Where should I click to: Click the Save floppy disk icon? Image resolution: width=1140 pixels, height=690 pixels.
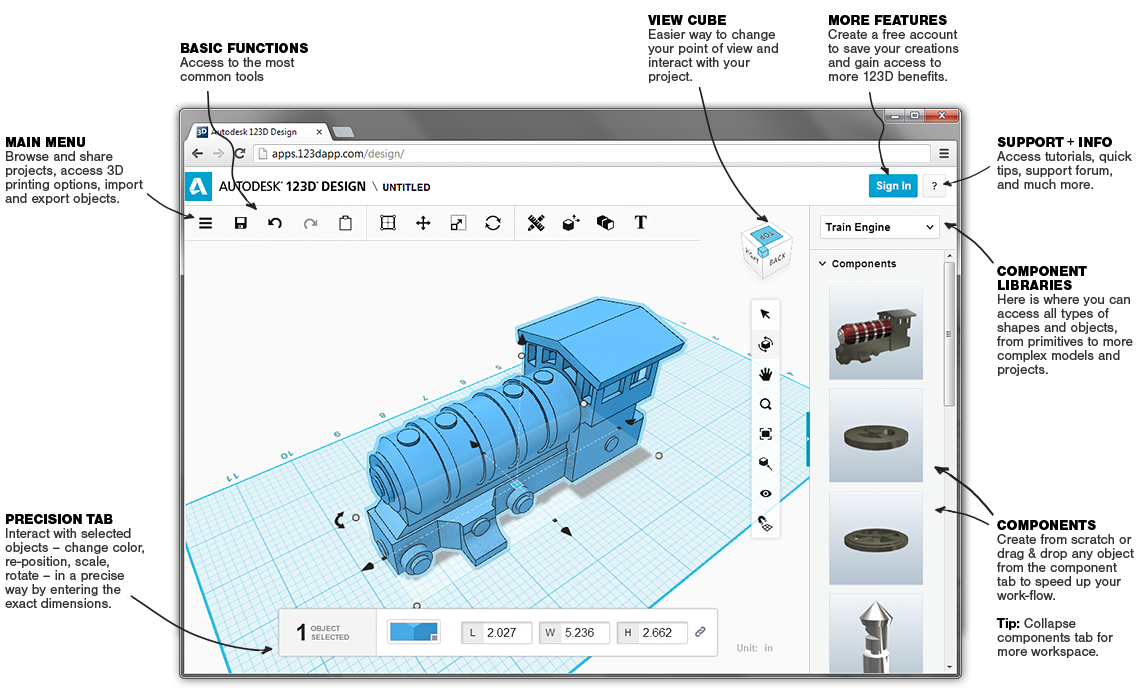click(241, 223)
